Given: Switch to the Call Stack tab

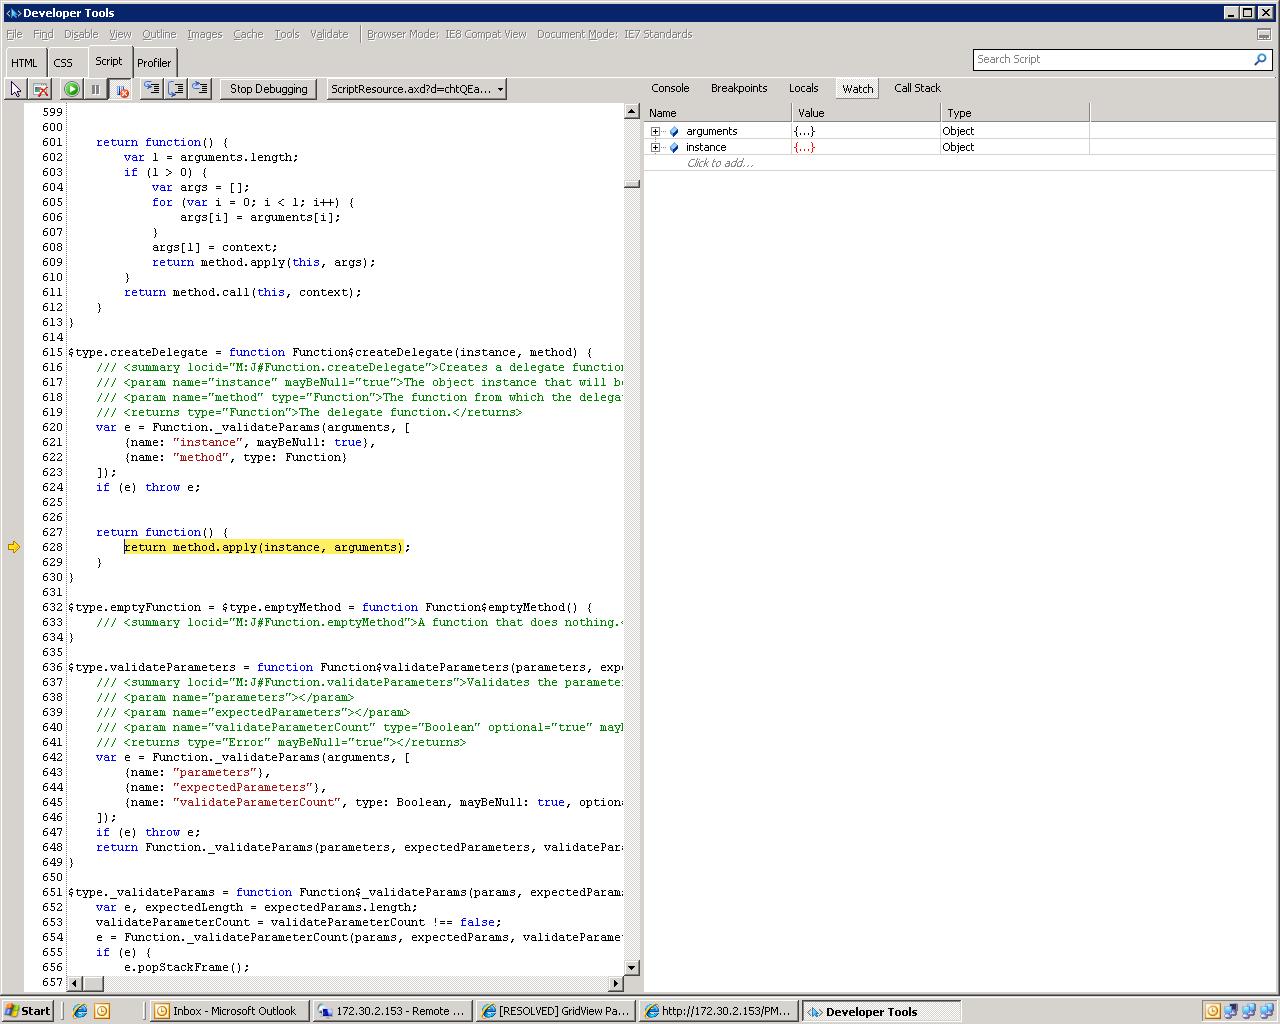Looking at the screenshot, I should point(916,88).
